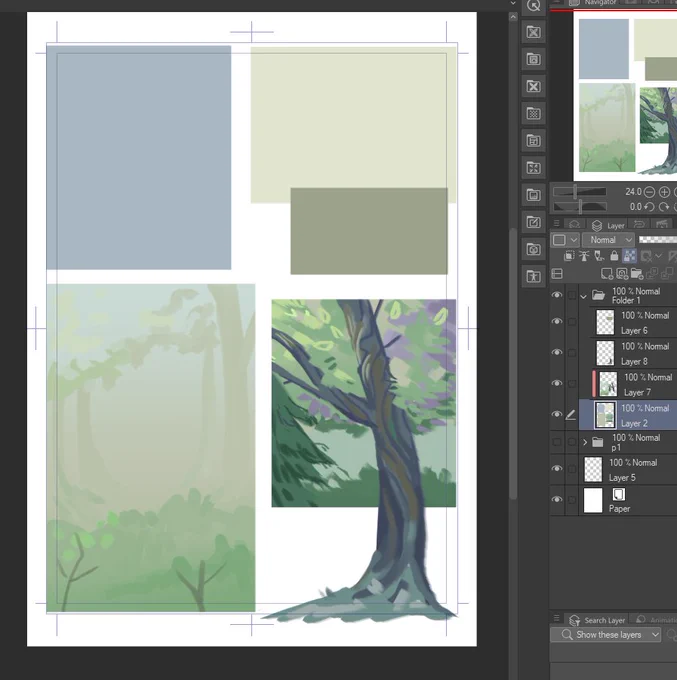Select the Layer 7 row
The height and width of the screenshot is (680, 677).
click(x=628, y=383)
